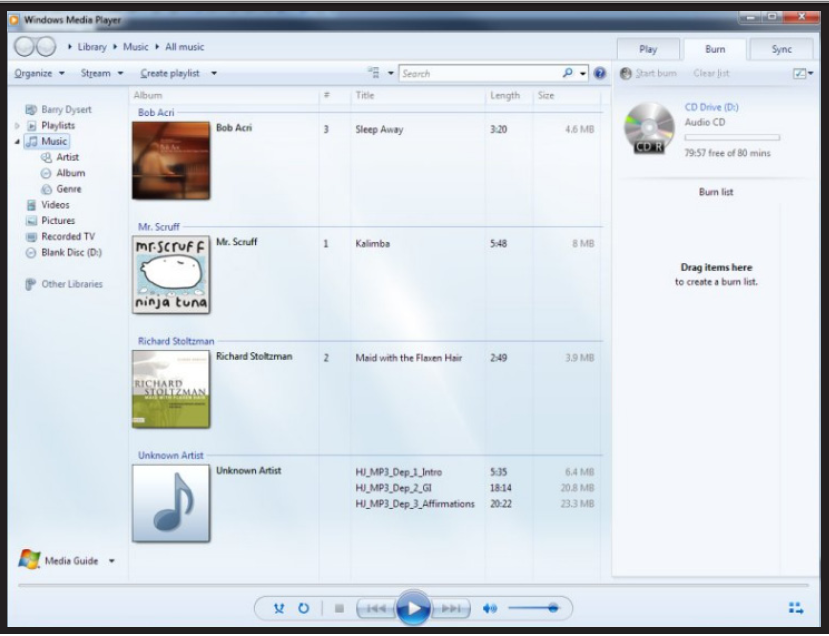Open the Recorded TV library
Image resolution: width=829 pixels, height=636 pixels.
tap(68, 236)
